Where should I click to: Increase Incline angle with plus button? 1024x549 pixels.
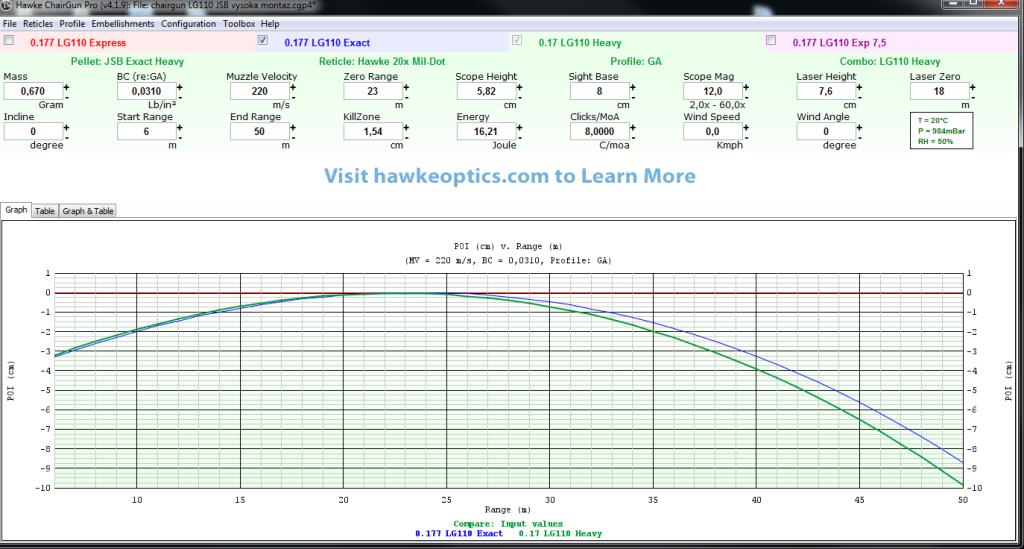pyautogui.click(x=67, y=126)
